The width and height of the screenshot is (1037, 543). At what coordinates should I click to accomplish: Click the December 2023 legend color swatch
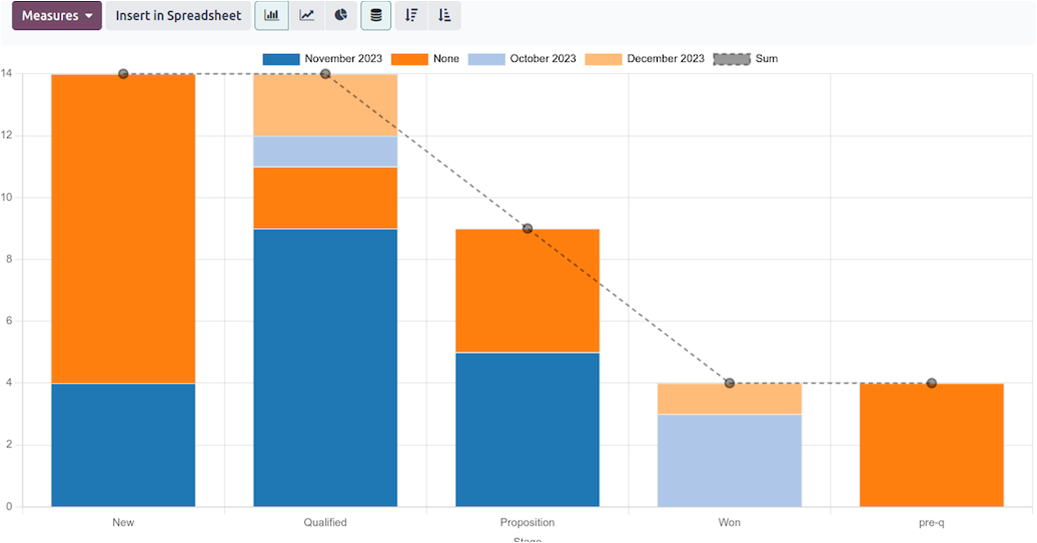pyautogui.click(x=603, y=59)
